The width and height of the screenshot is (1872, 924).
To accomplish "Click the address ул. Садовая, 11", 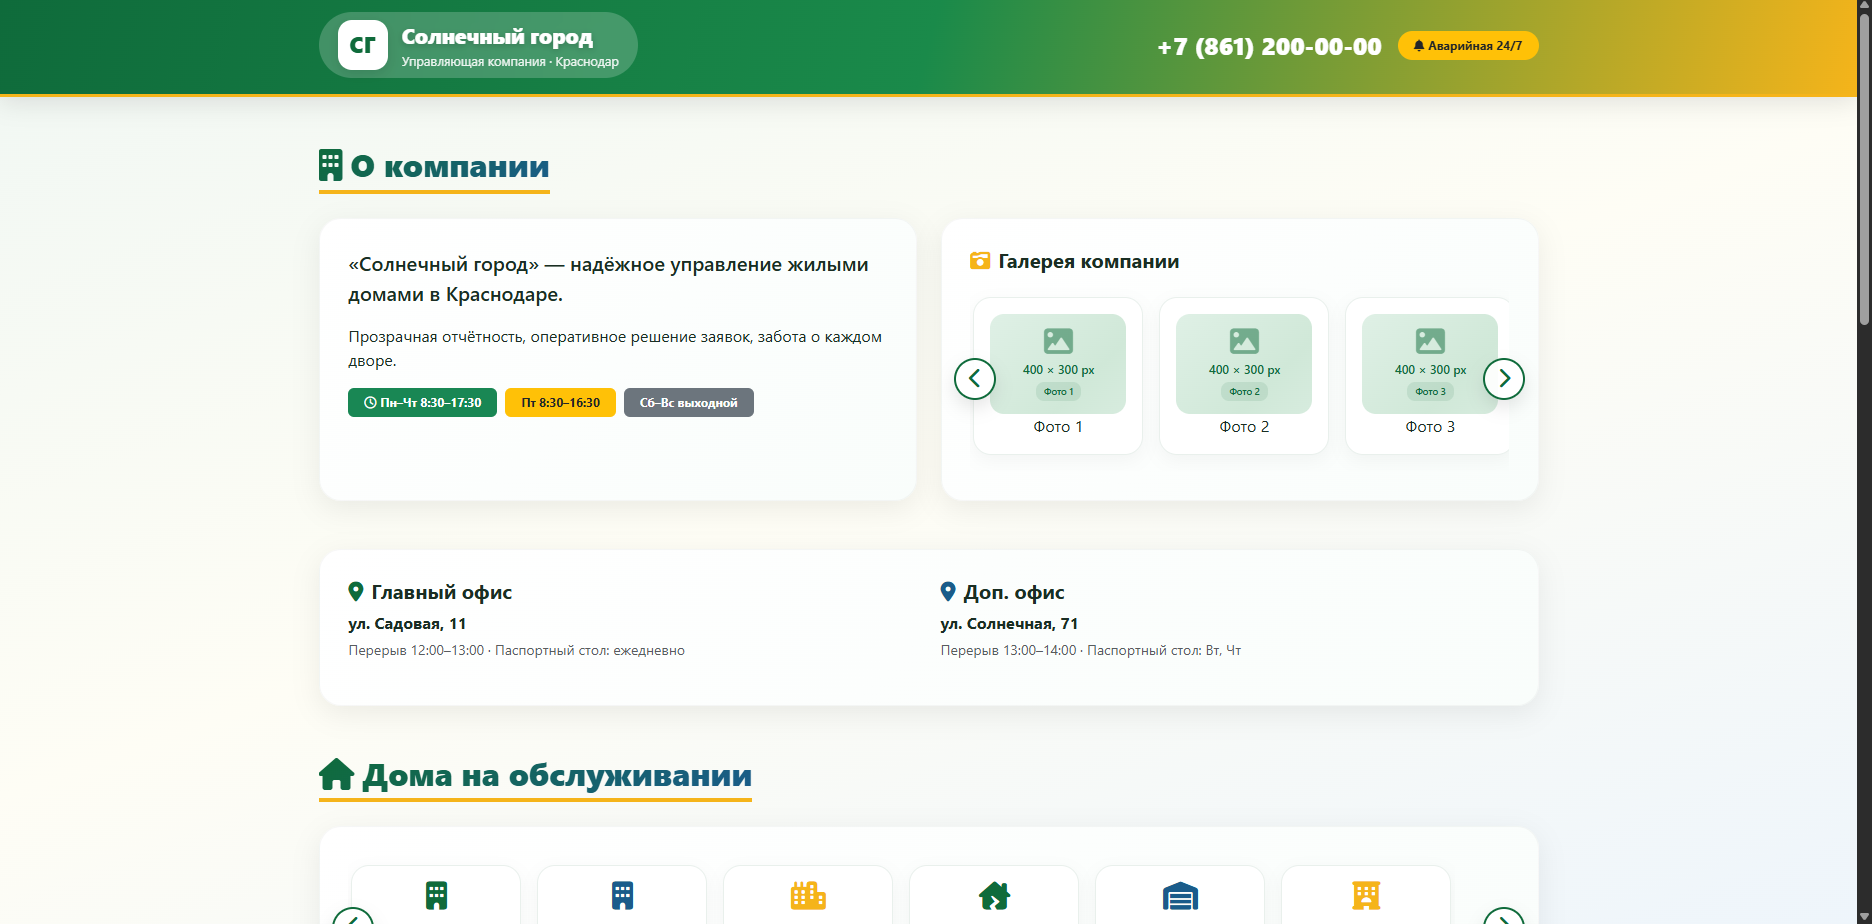I will tap(407, 624).
